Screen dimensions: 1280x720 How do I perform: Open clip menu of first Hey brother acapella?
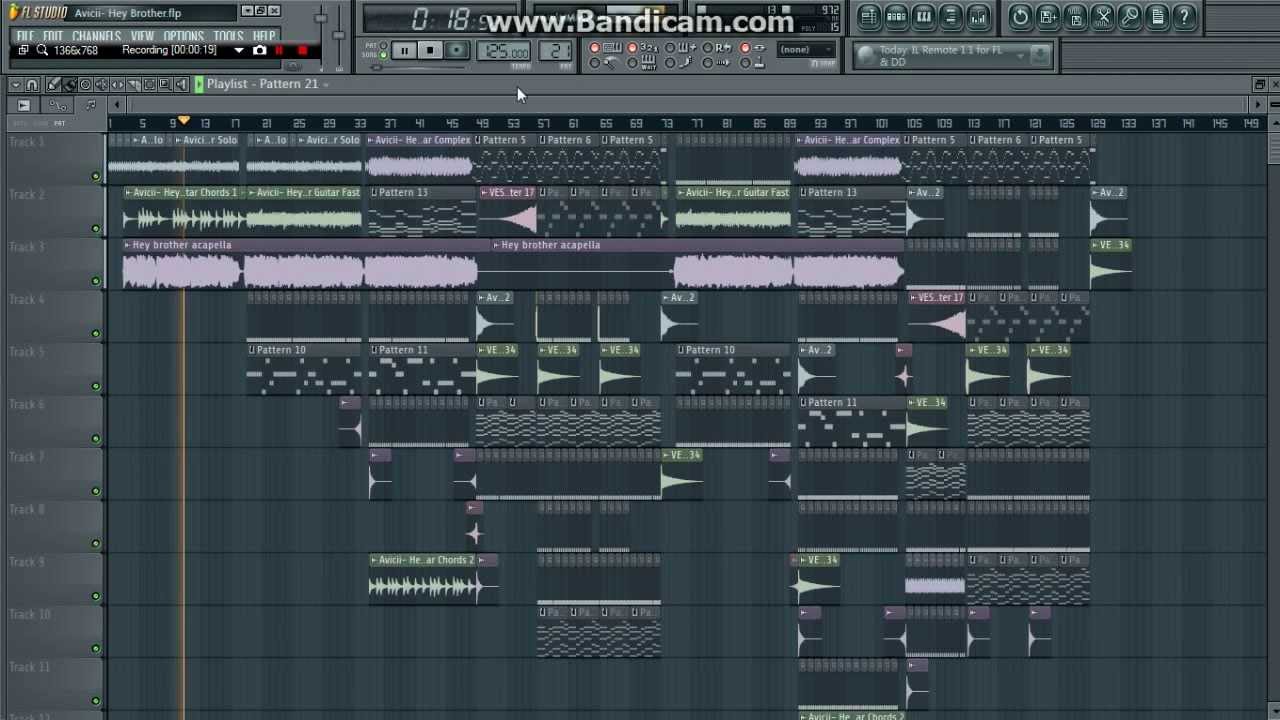pyautogui.click(x=128, y=245)
